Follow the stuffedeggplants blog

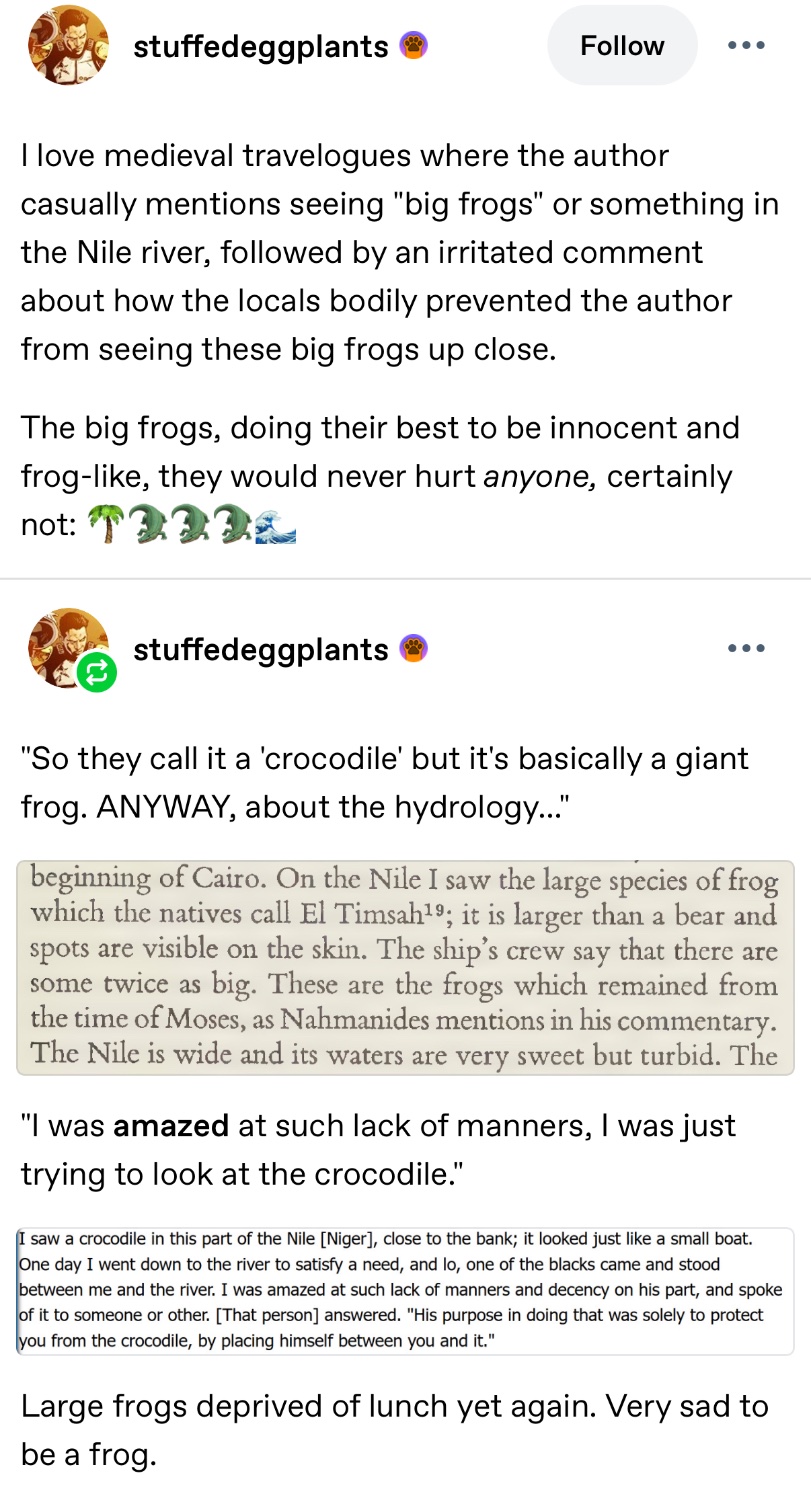622,45
